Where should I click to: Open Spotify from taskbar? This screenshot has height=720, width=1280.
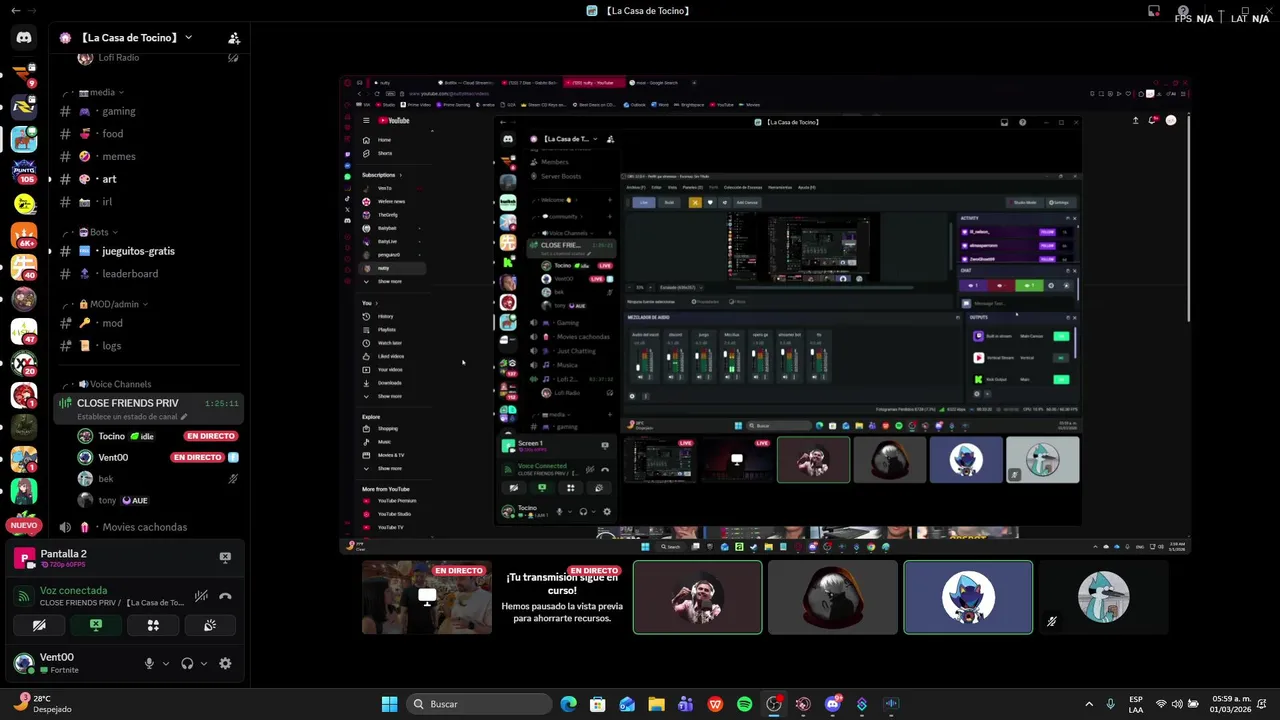point(744,704)
